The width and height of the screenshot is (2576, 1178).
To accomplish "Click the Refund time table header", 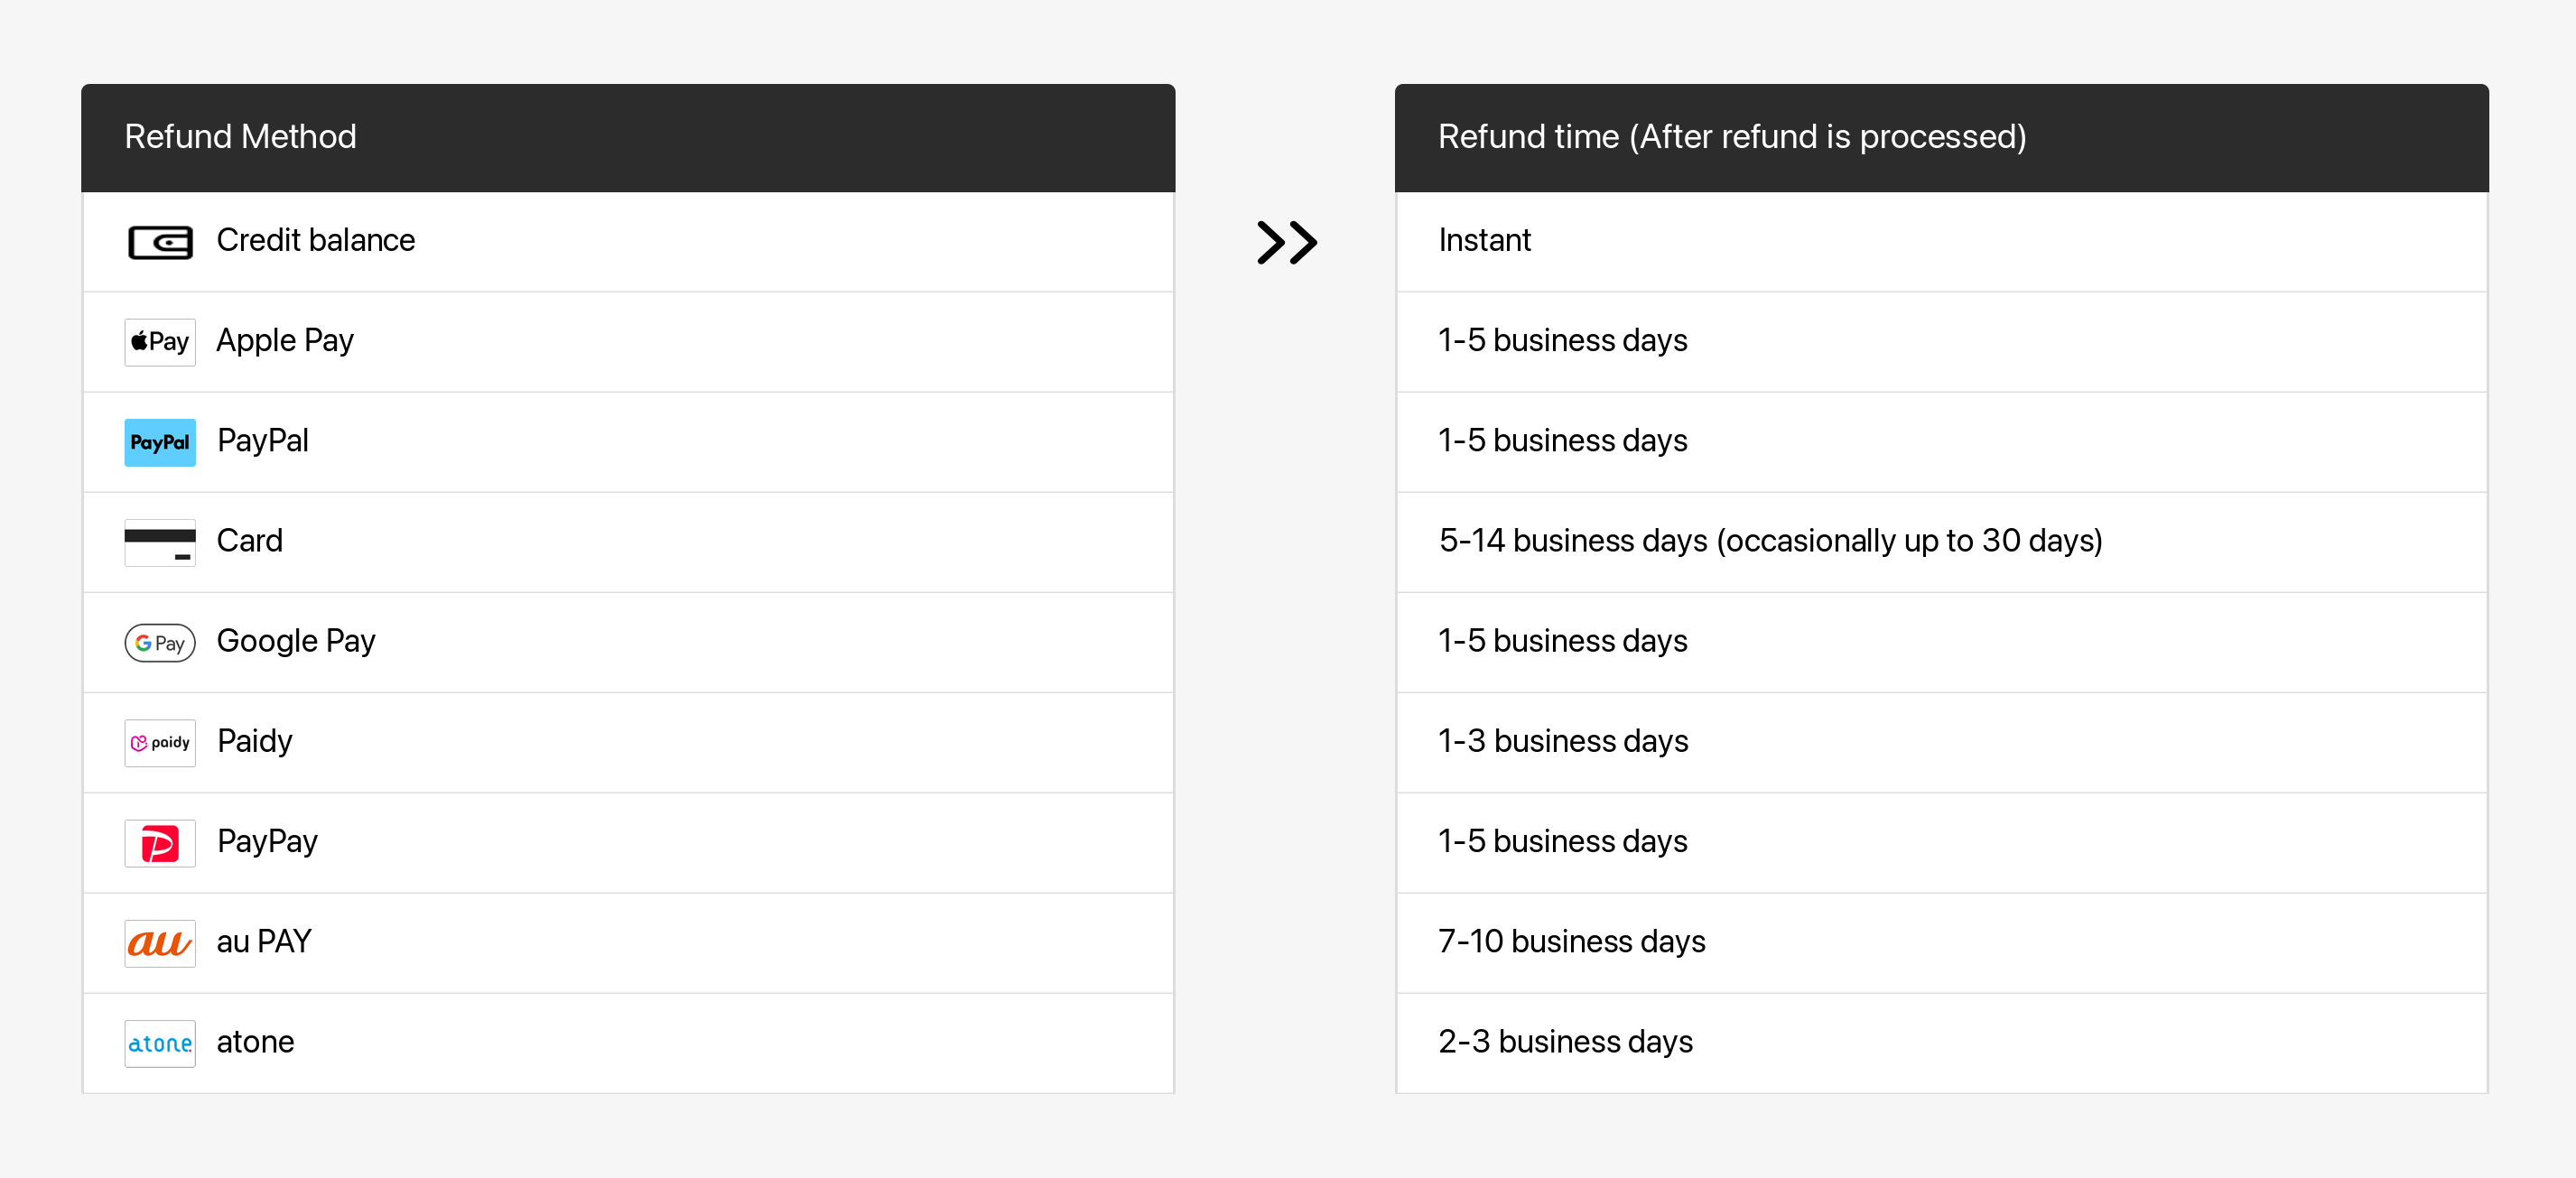I will click(x=1731, y=137).
